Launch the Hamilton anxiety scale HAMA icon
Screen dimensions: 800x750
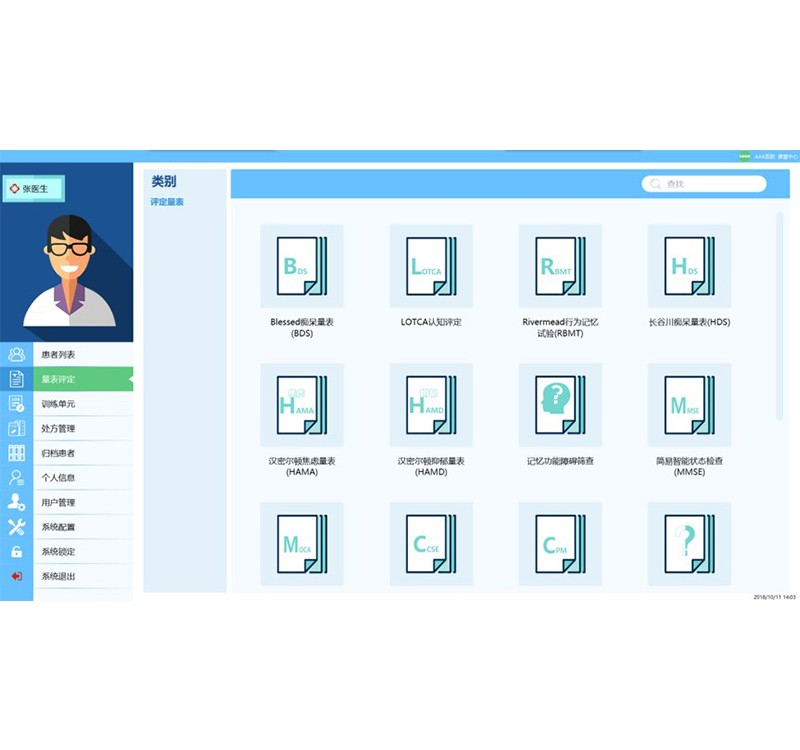[301, 404]
